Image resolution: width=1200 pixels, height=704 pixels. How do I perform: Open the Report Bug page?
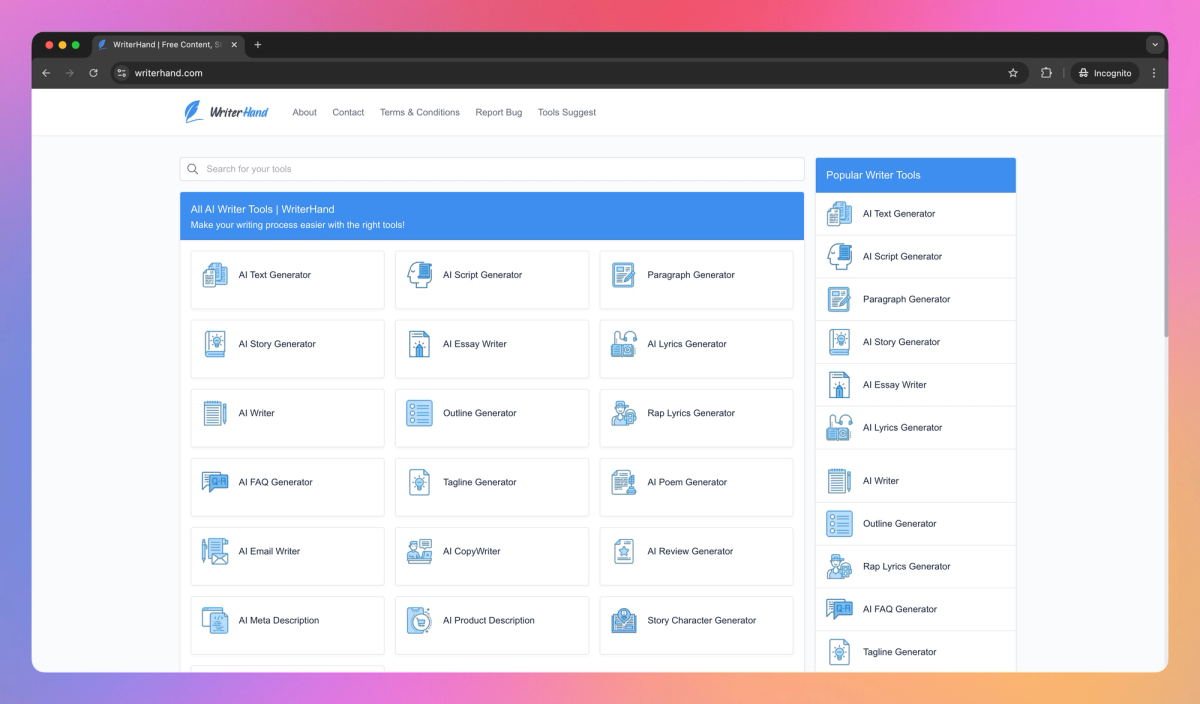(x=499, y=113)
